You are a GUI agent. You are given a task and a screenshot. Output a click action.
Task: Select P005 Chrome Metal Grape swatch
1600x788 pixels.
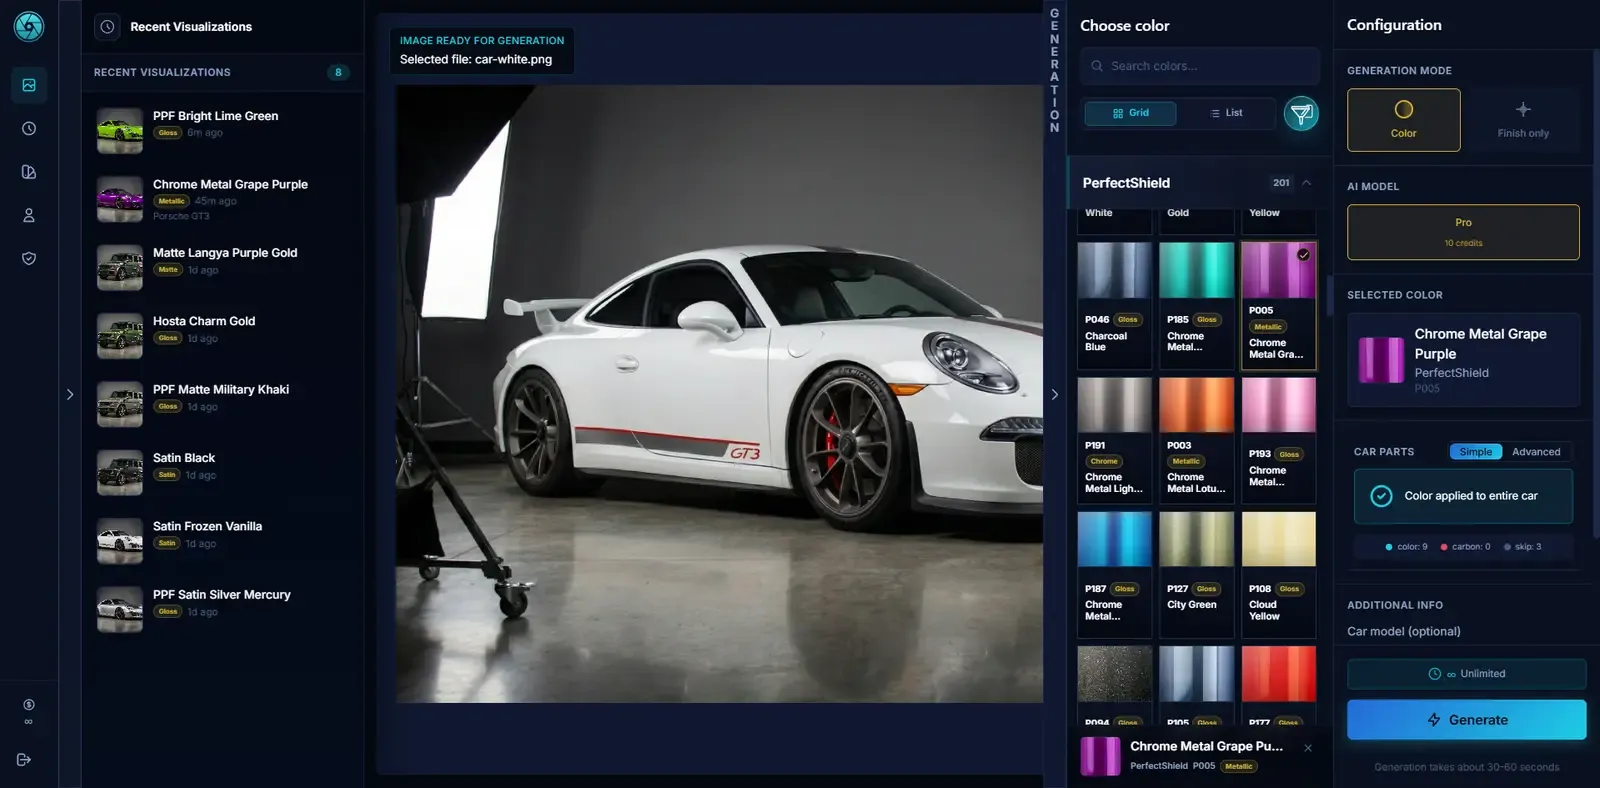pos(1278,306)
